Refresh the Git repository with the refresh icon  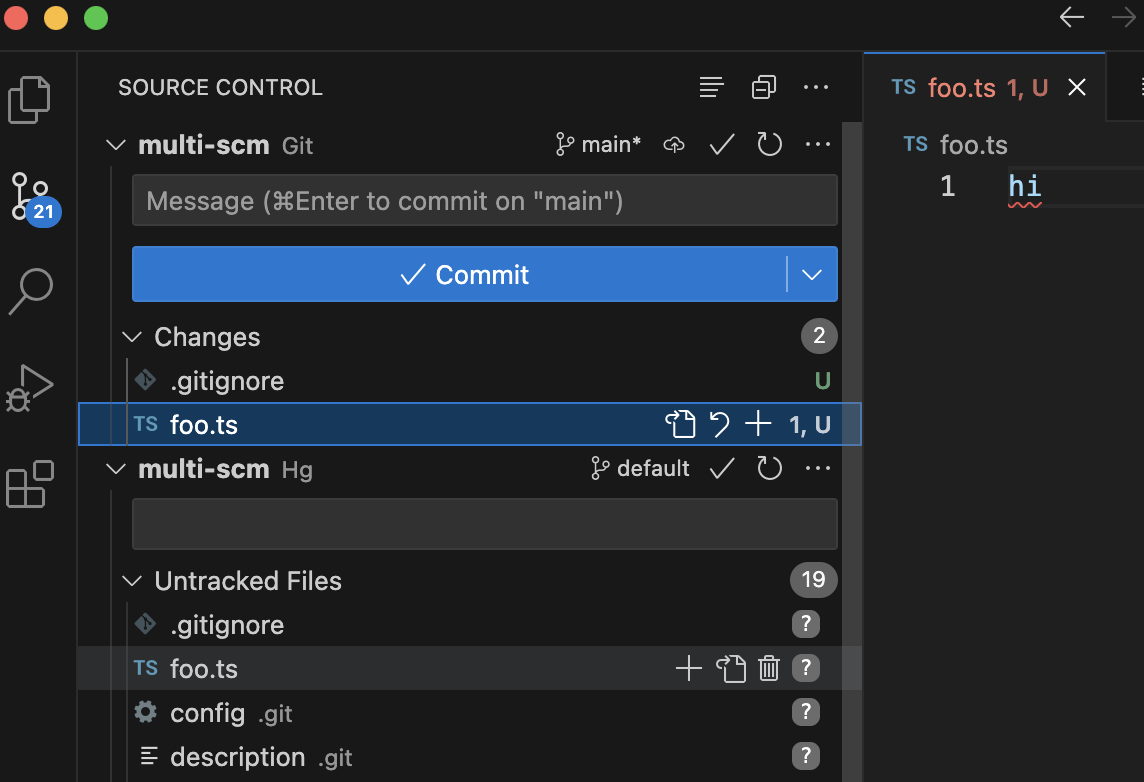(x=769, y=144)
